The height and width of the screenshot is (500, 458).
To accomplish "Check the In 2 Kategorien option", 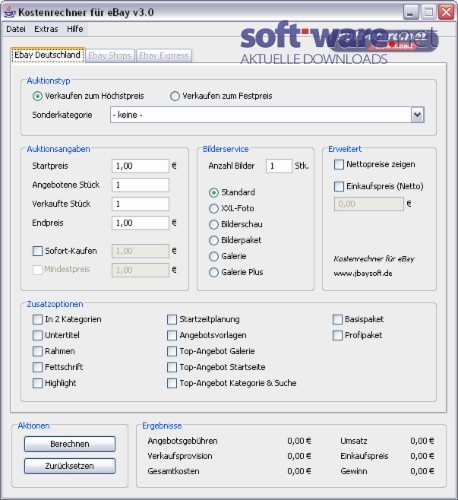I will [38, 320].
